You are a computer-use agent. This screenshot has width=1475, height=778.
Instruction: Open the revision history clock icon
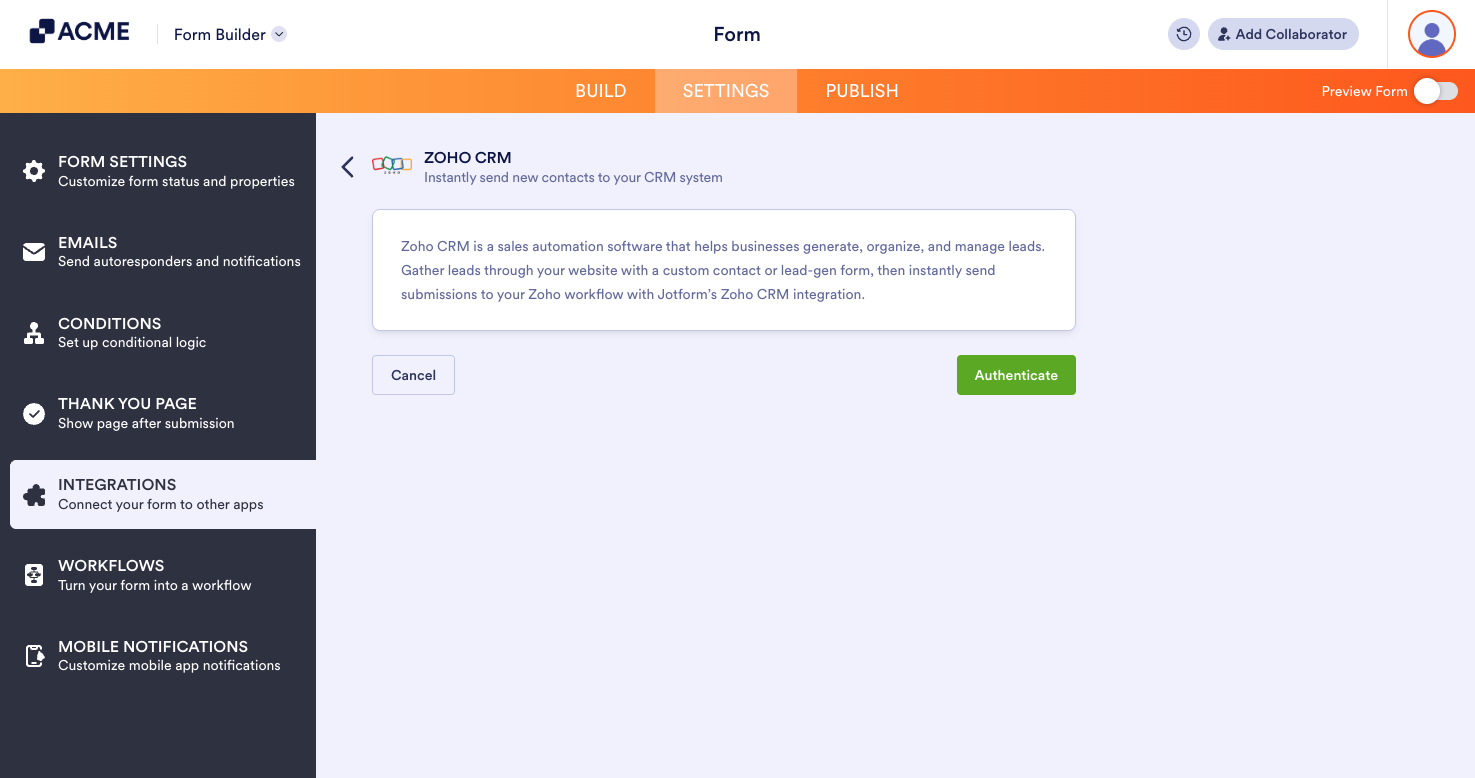pyautogui.click(x=1183, y=33)
